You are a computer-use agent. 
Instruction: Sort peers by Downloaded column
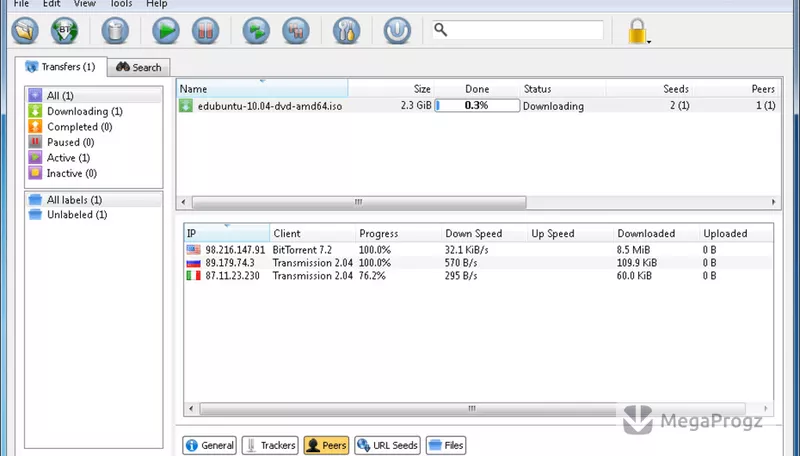pyautogui.click(x=657, y=233)
